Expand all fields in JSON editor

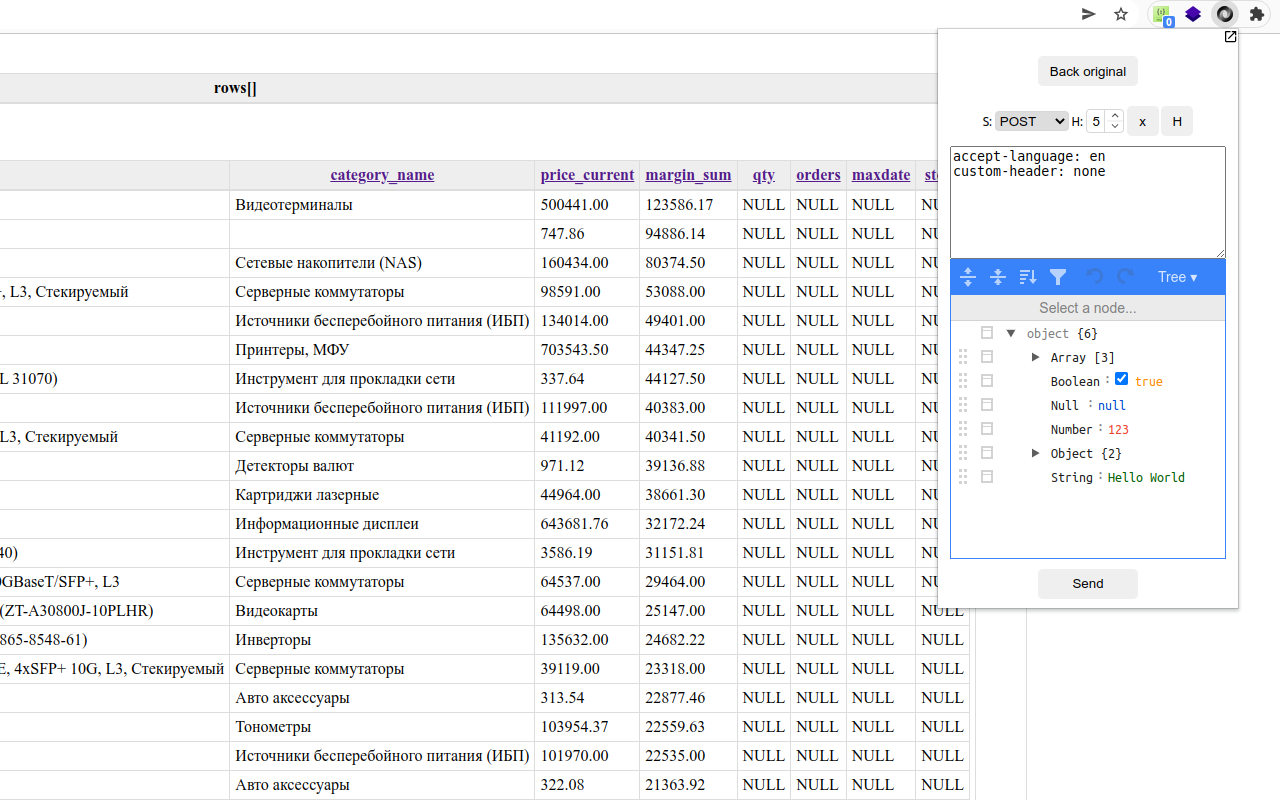(968, 277)
